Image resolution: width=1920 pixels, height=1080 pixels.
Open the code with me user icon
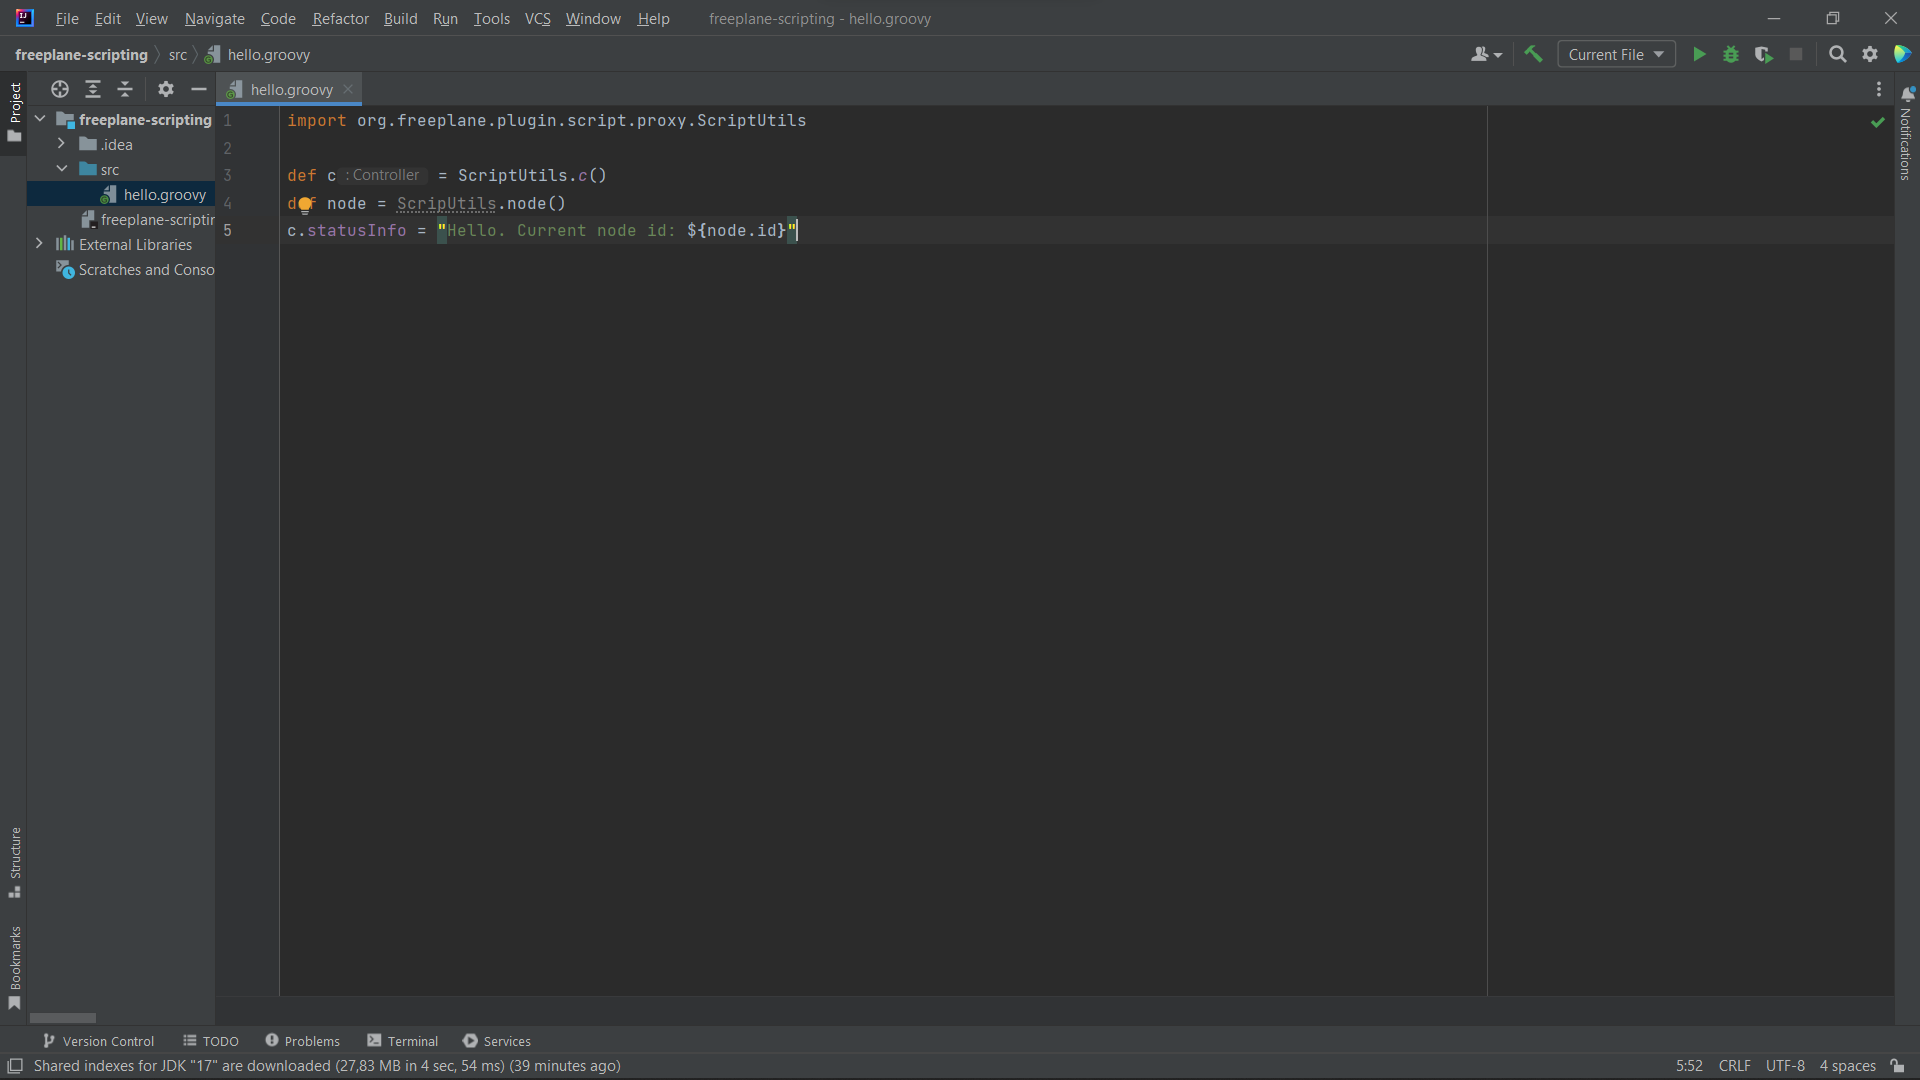click(1486, 55)
